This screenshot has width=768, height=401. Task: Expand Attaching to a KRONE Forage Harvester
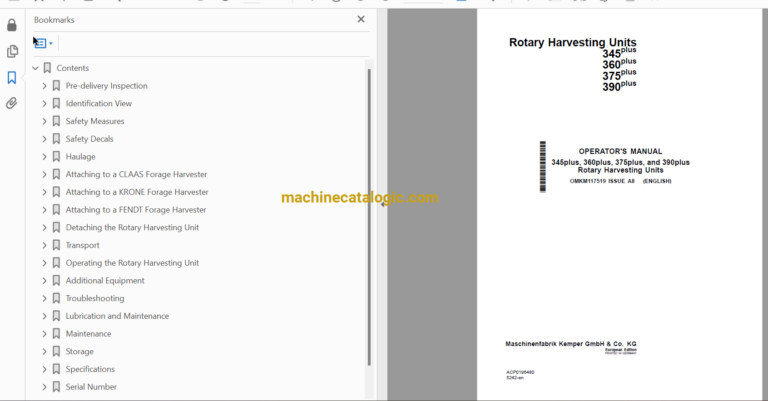pos(45,192)
